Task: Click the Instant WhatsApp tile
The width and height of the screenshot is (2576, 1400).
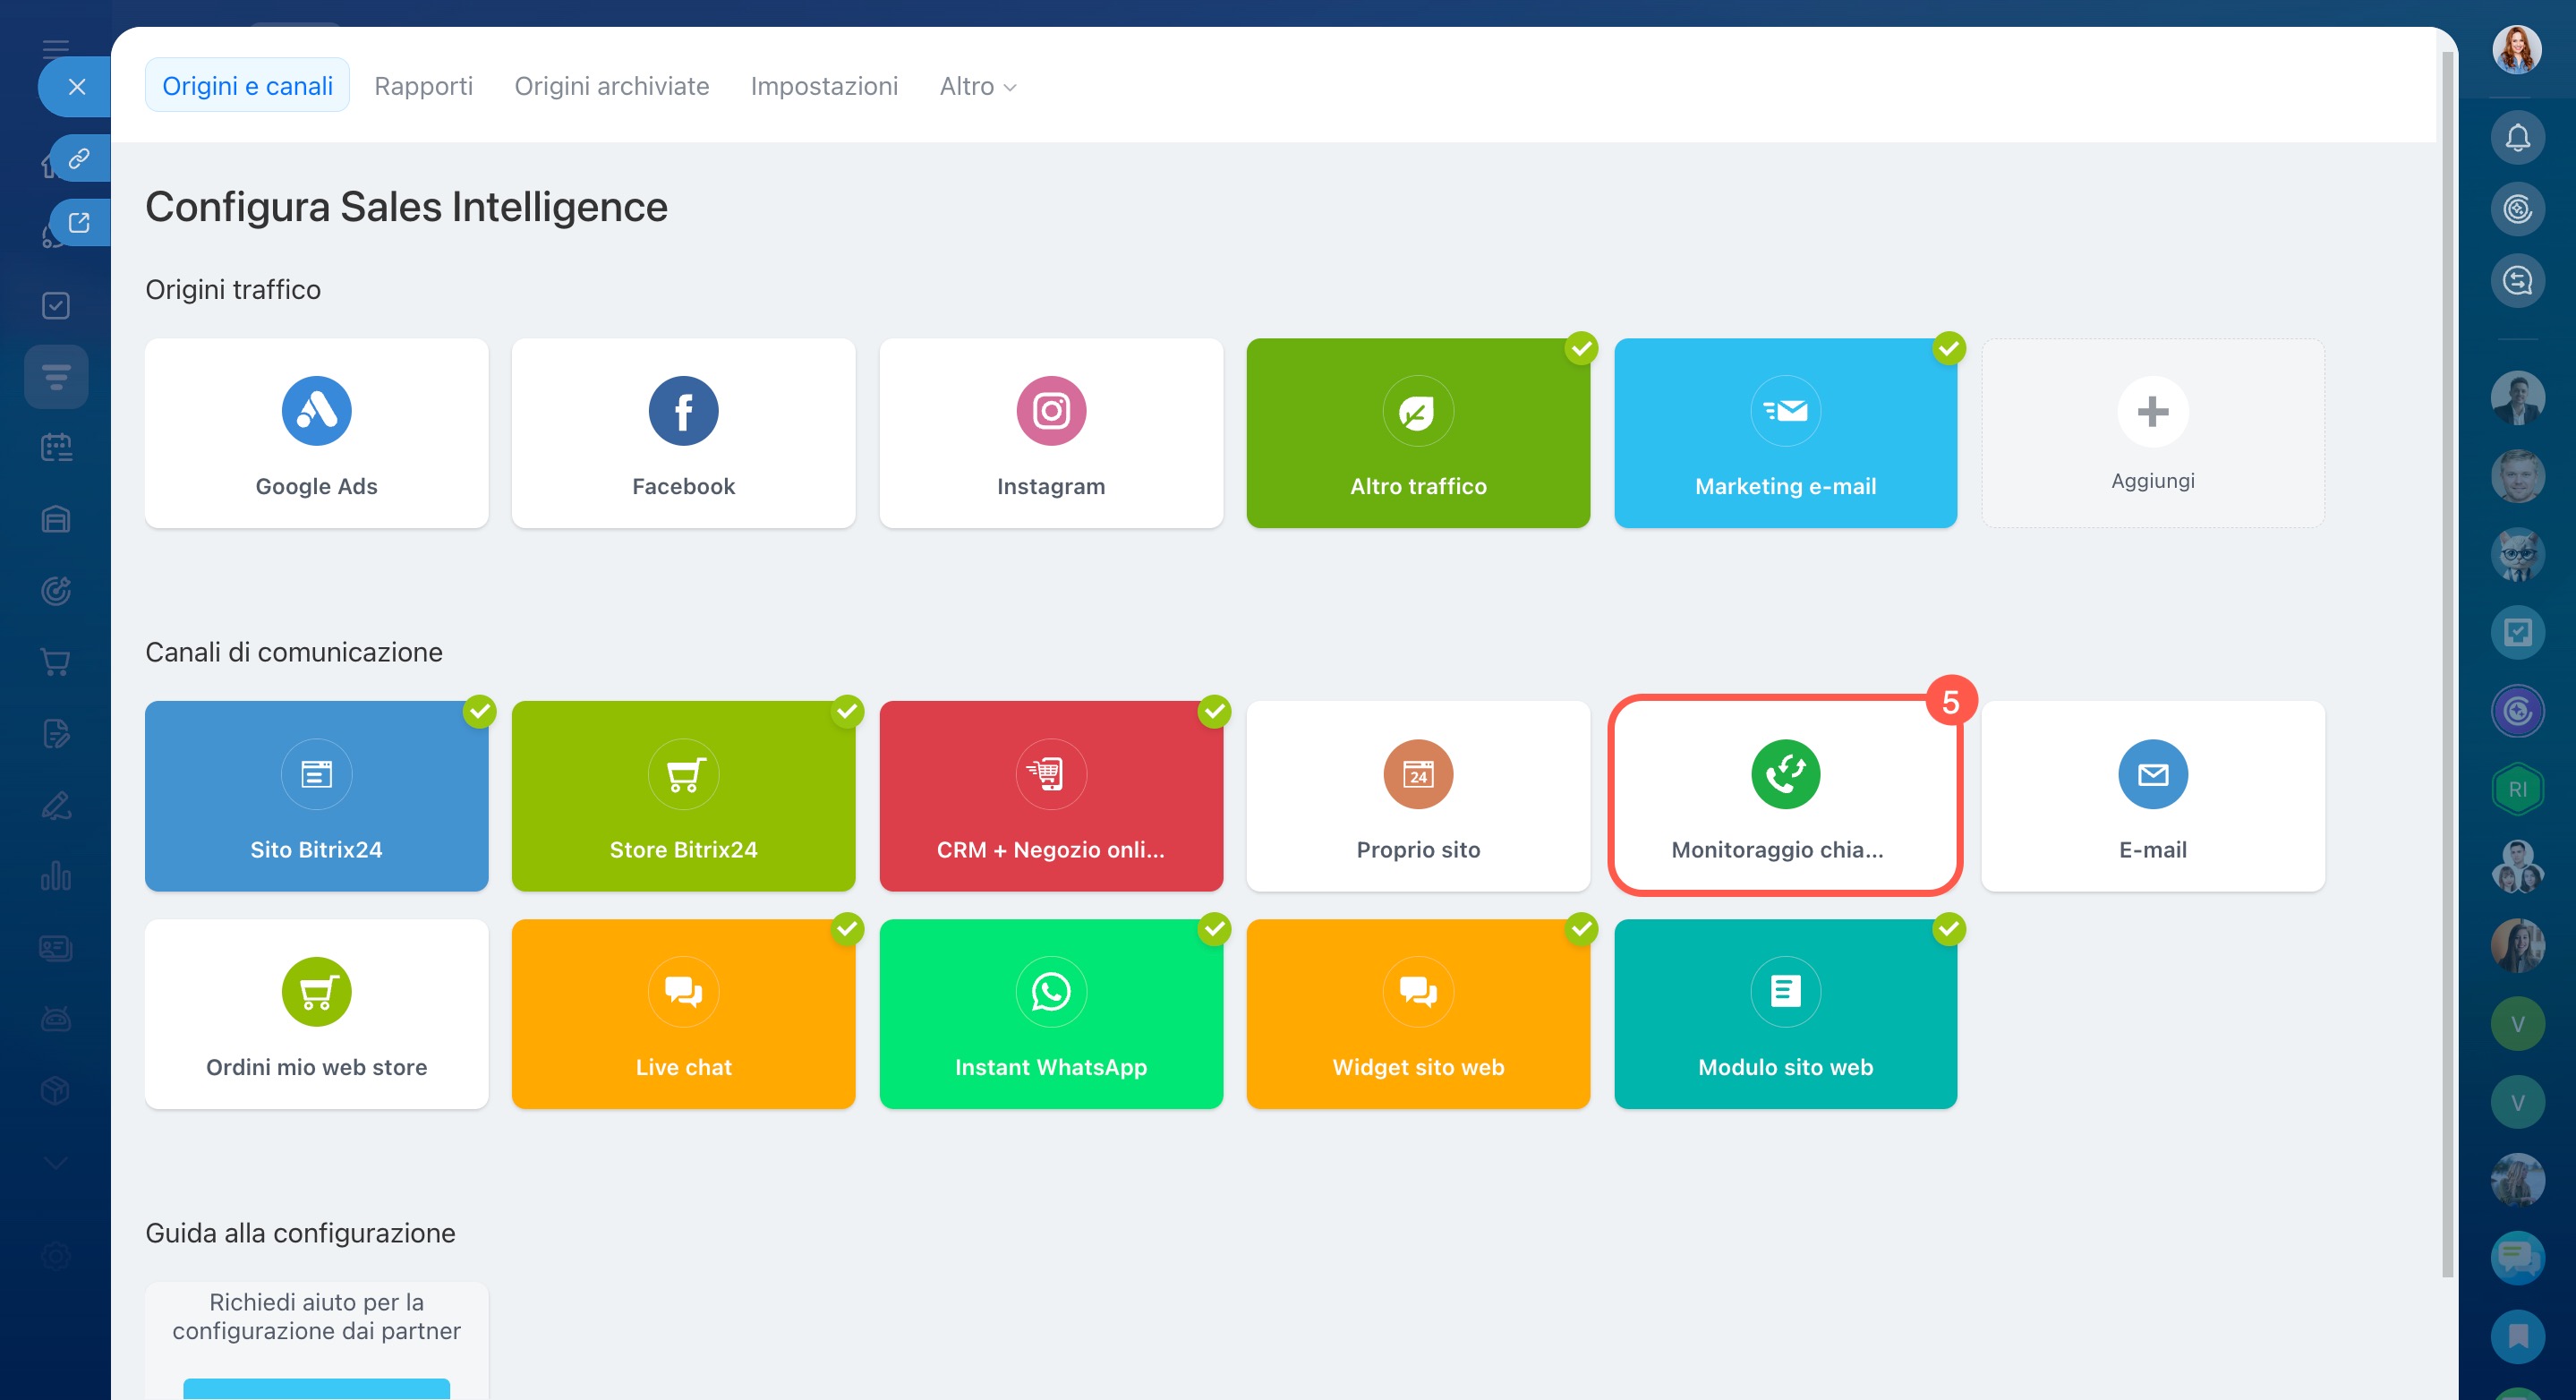Action: click(1050, 1013)
